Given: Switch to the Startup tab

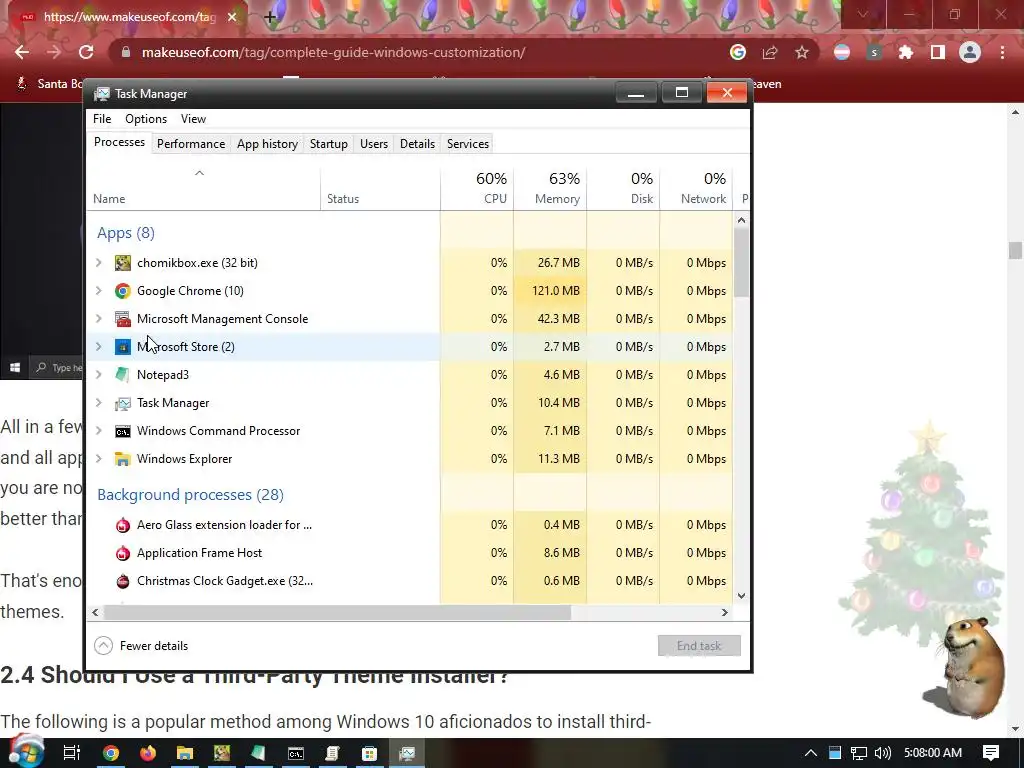Looking at the screenshot, I should tap(328, 144).
